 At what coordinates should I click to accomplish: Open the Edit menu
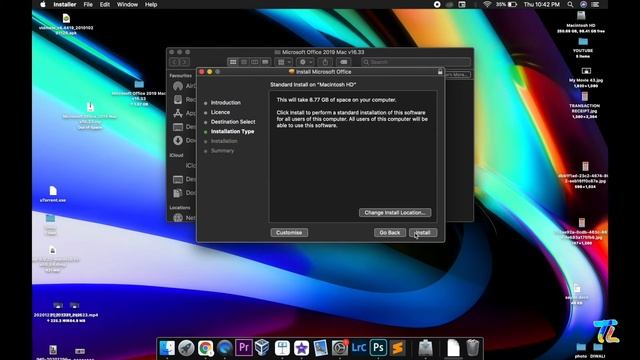click(x=105, y=4)
